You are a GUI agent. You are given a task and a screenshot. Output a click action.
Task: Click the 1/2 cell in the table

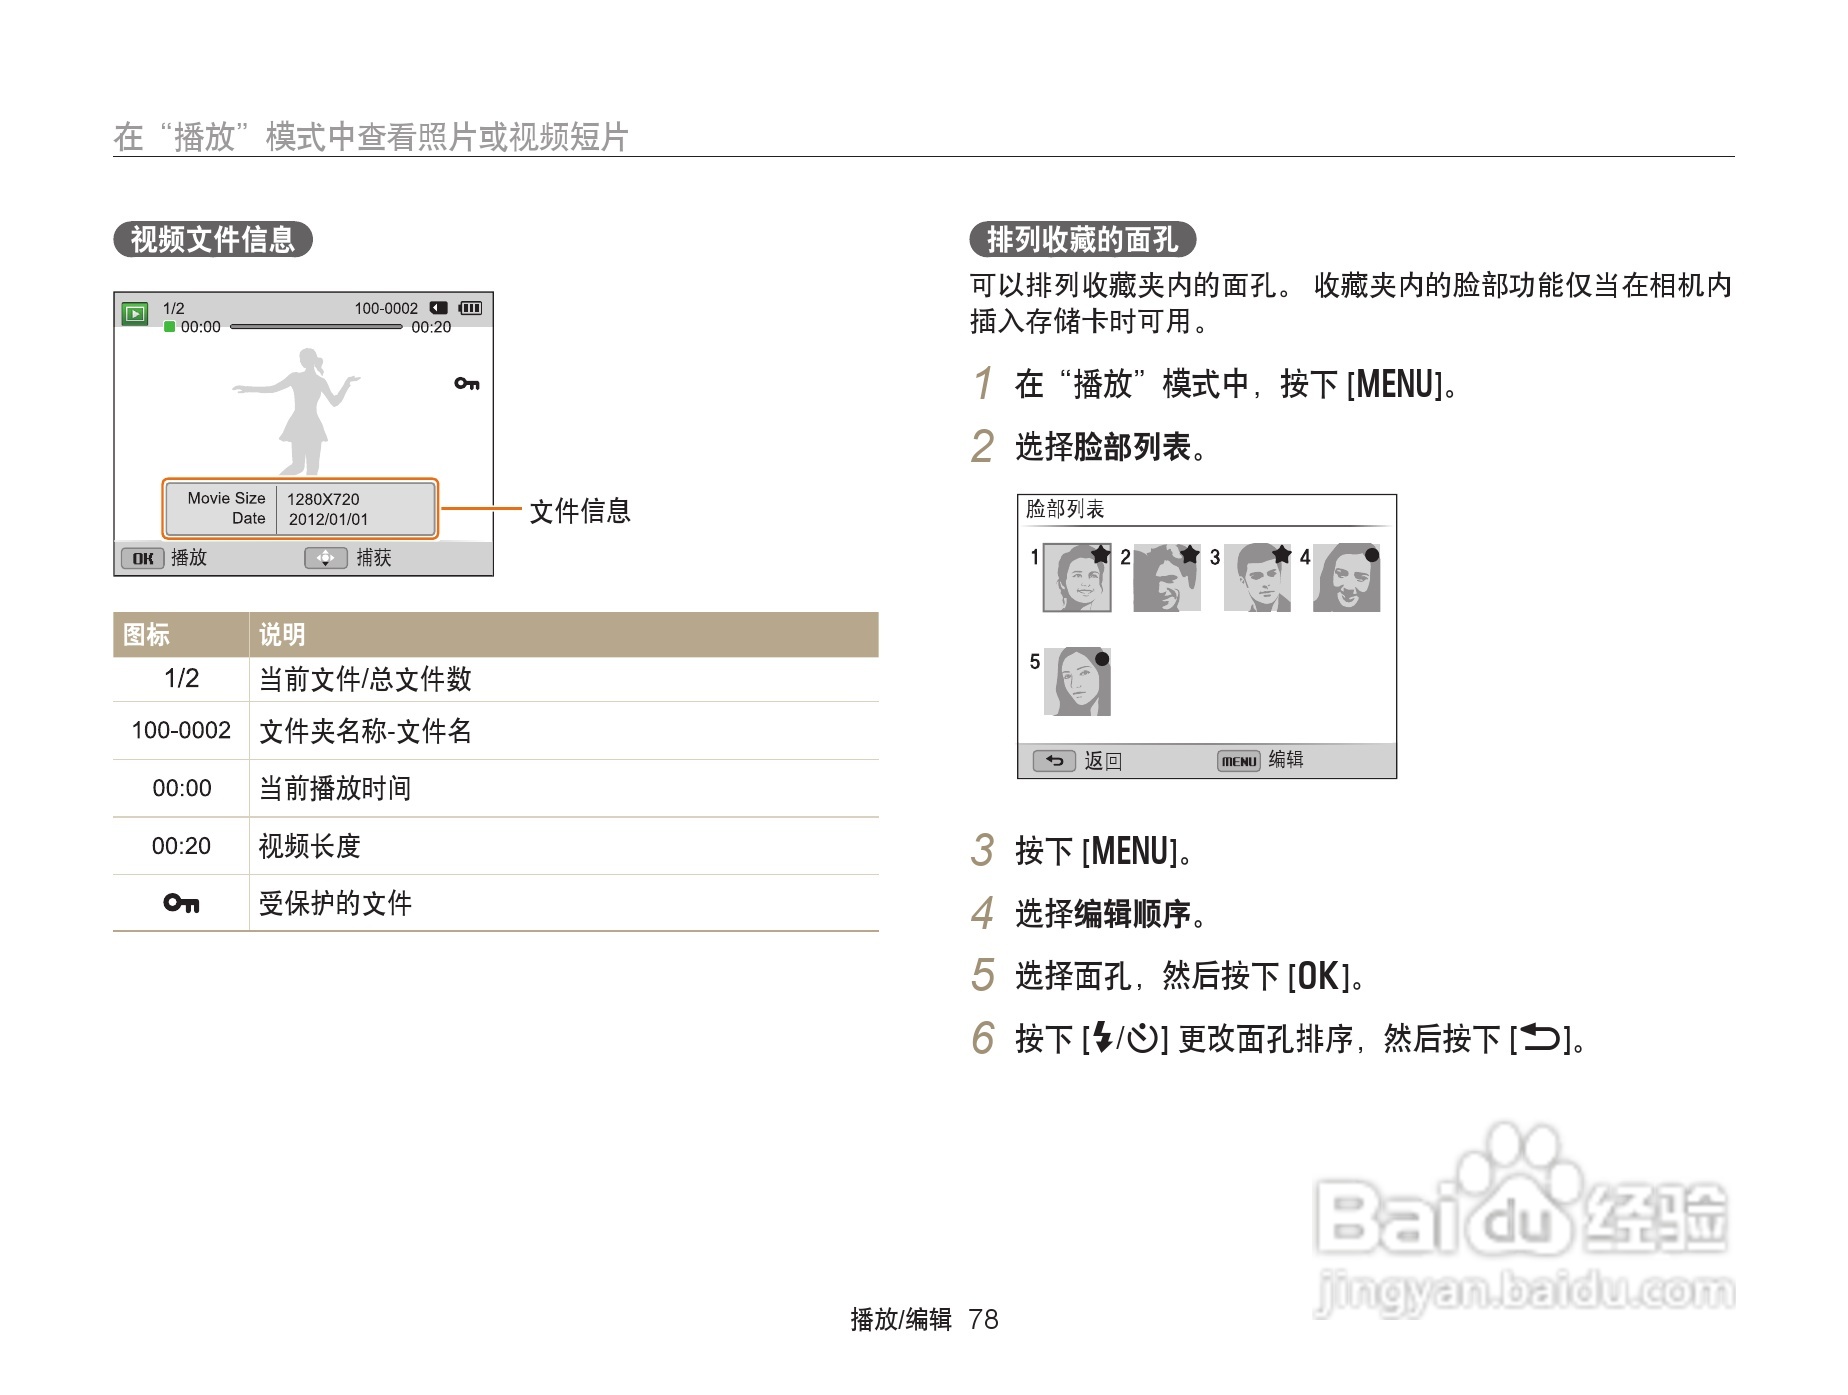(182, 679)
